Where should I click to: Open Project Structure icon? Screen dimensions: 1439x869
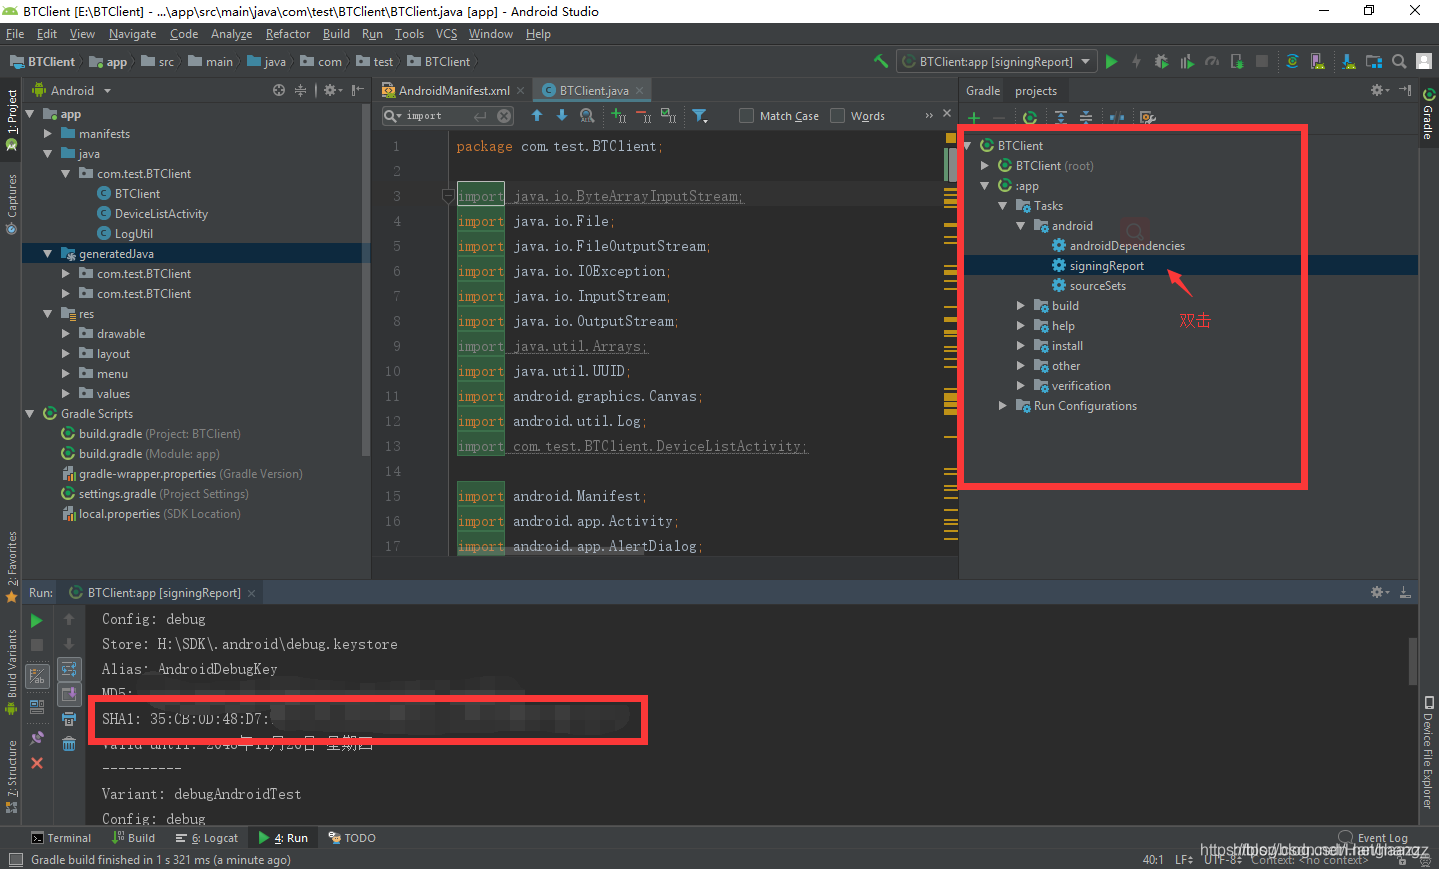click(1373, 61)
